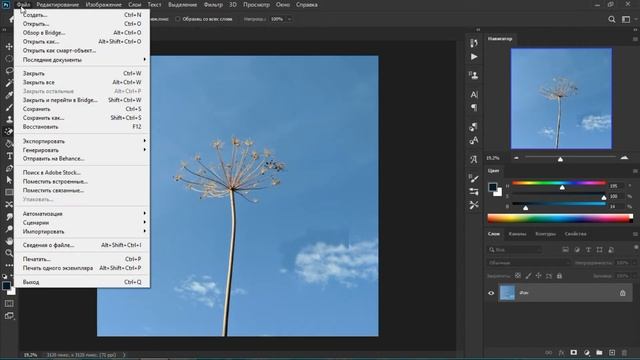Open the layer opacity dropdown arrow
The image size is (640, 360).
(x=634, y=263)
